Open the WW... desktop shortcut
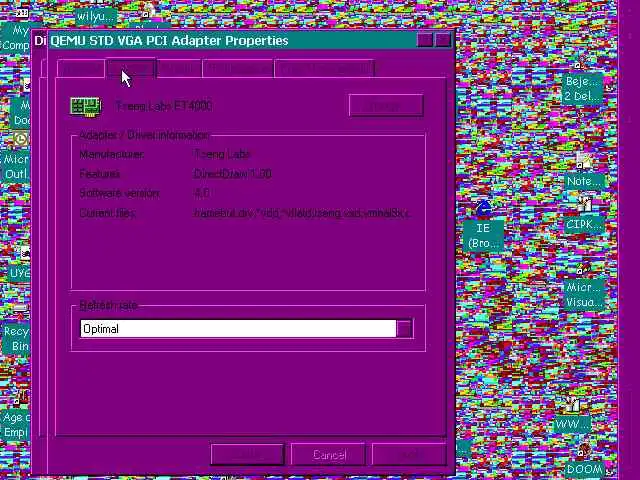640x480 pixels. pyautogui.click(x=573, y=414)
